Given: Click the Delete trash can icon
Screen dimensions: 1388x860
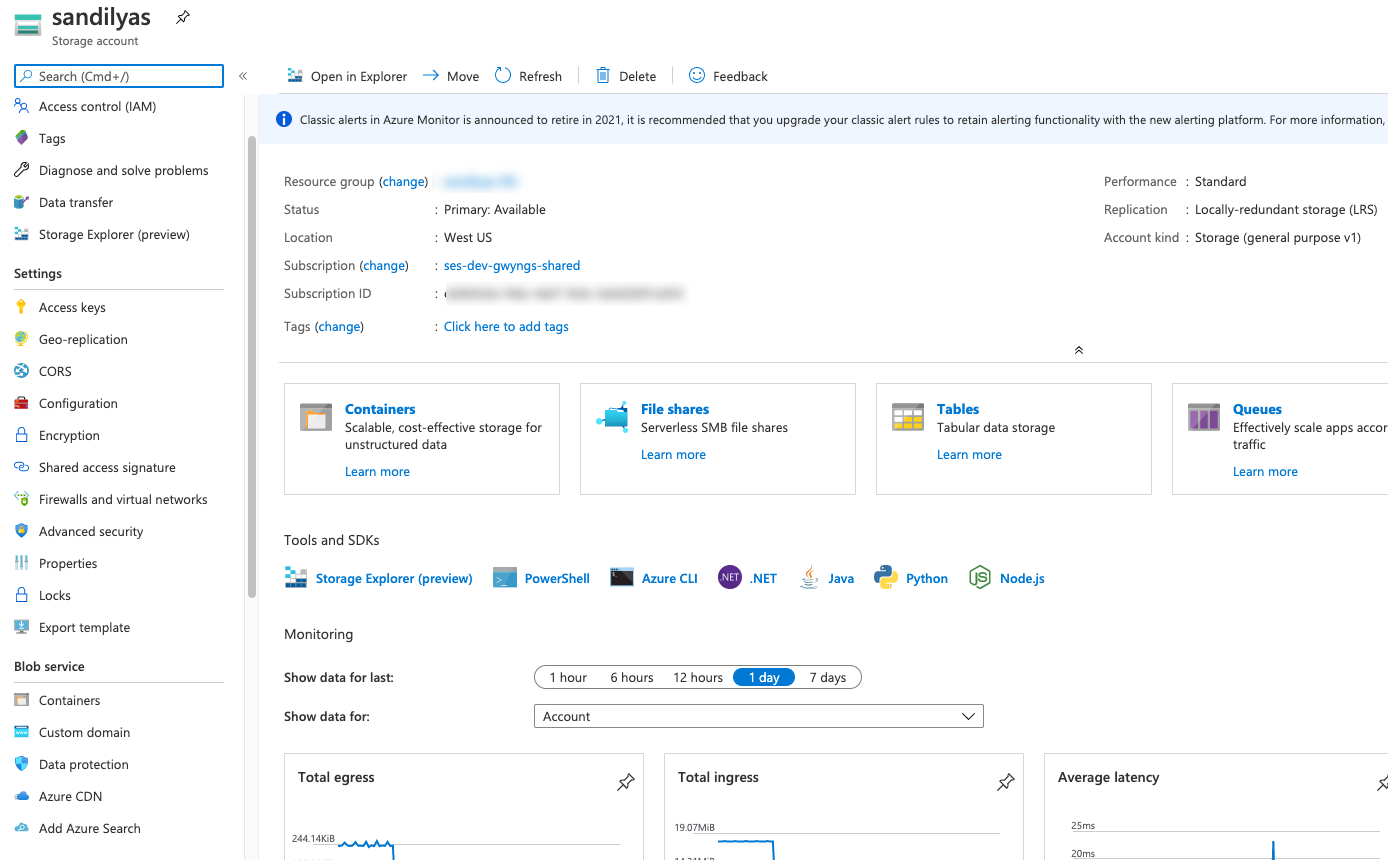Looking at the screenshot, I should pos(603,76).
